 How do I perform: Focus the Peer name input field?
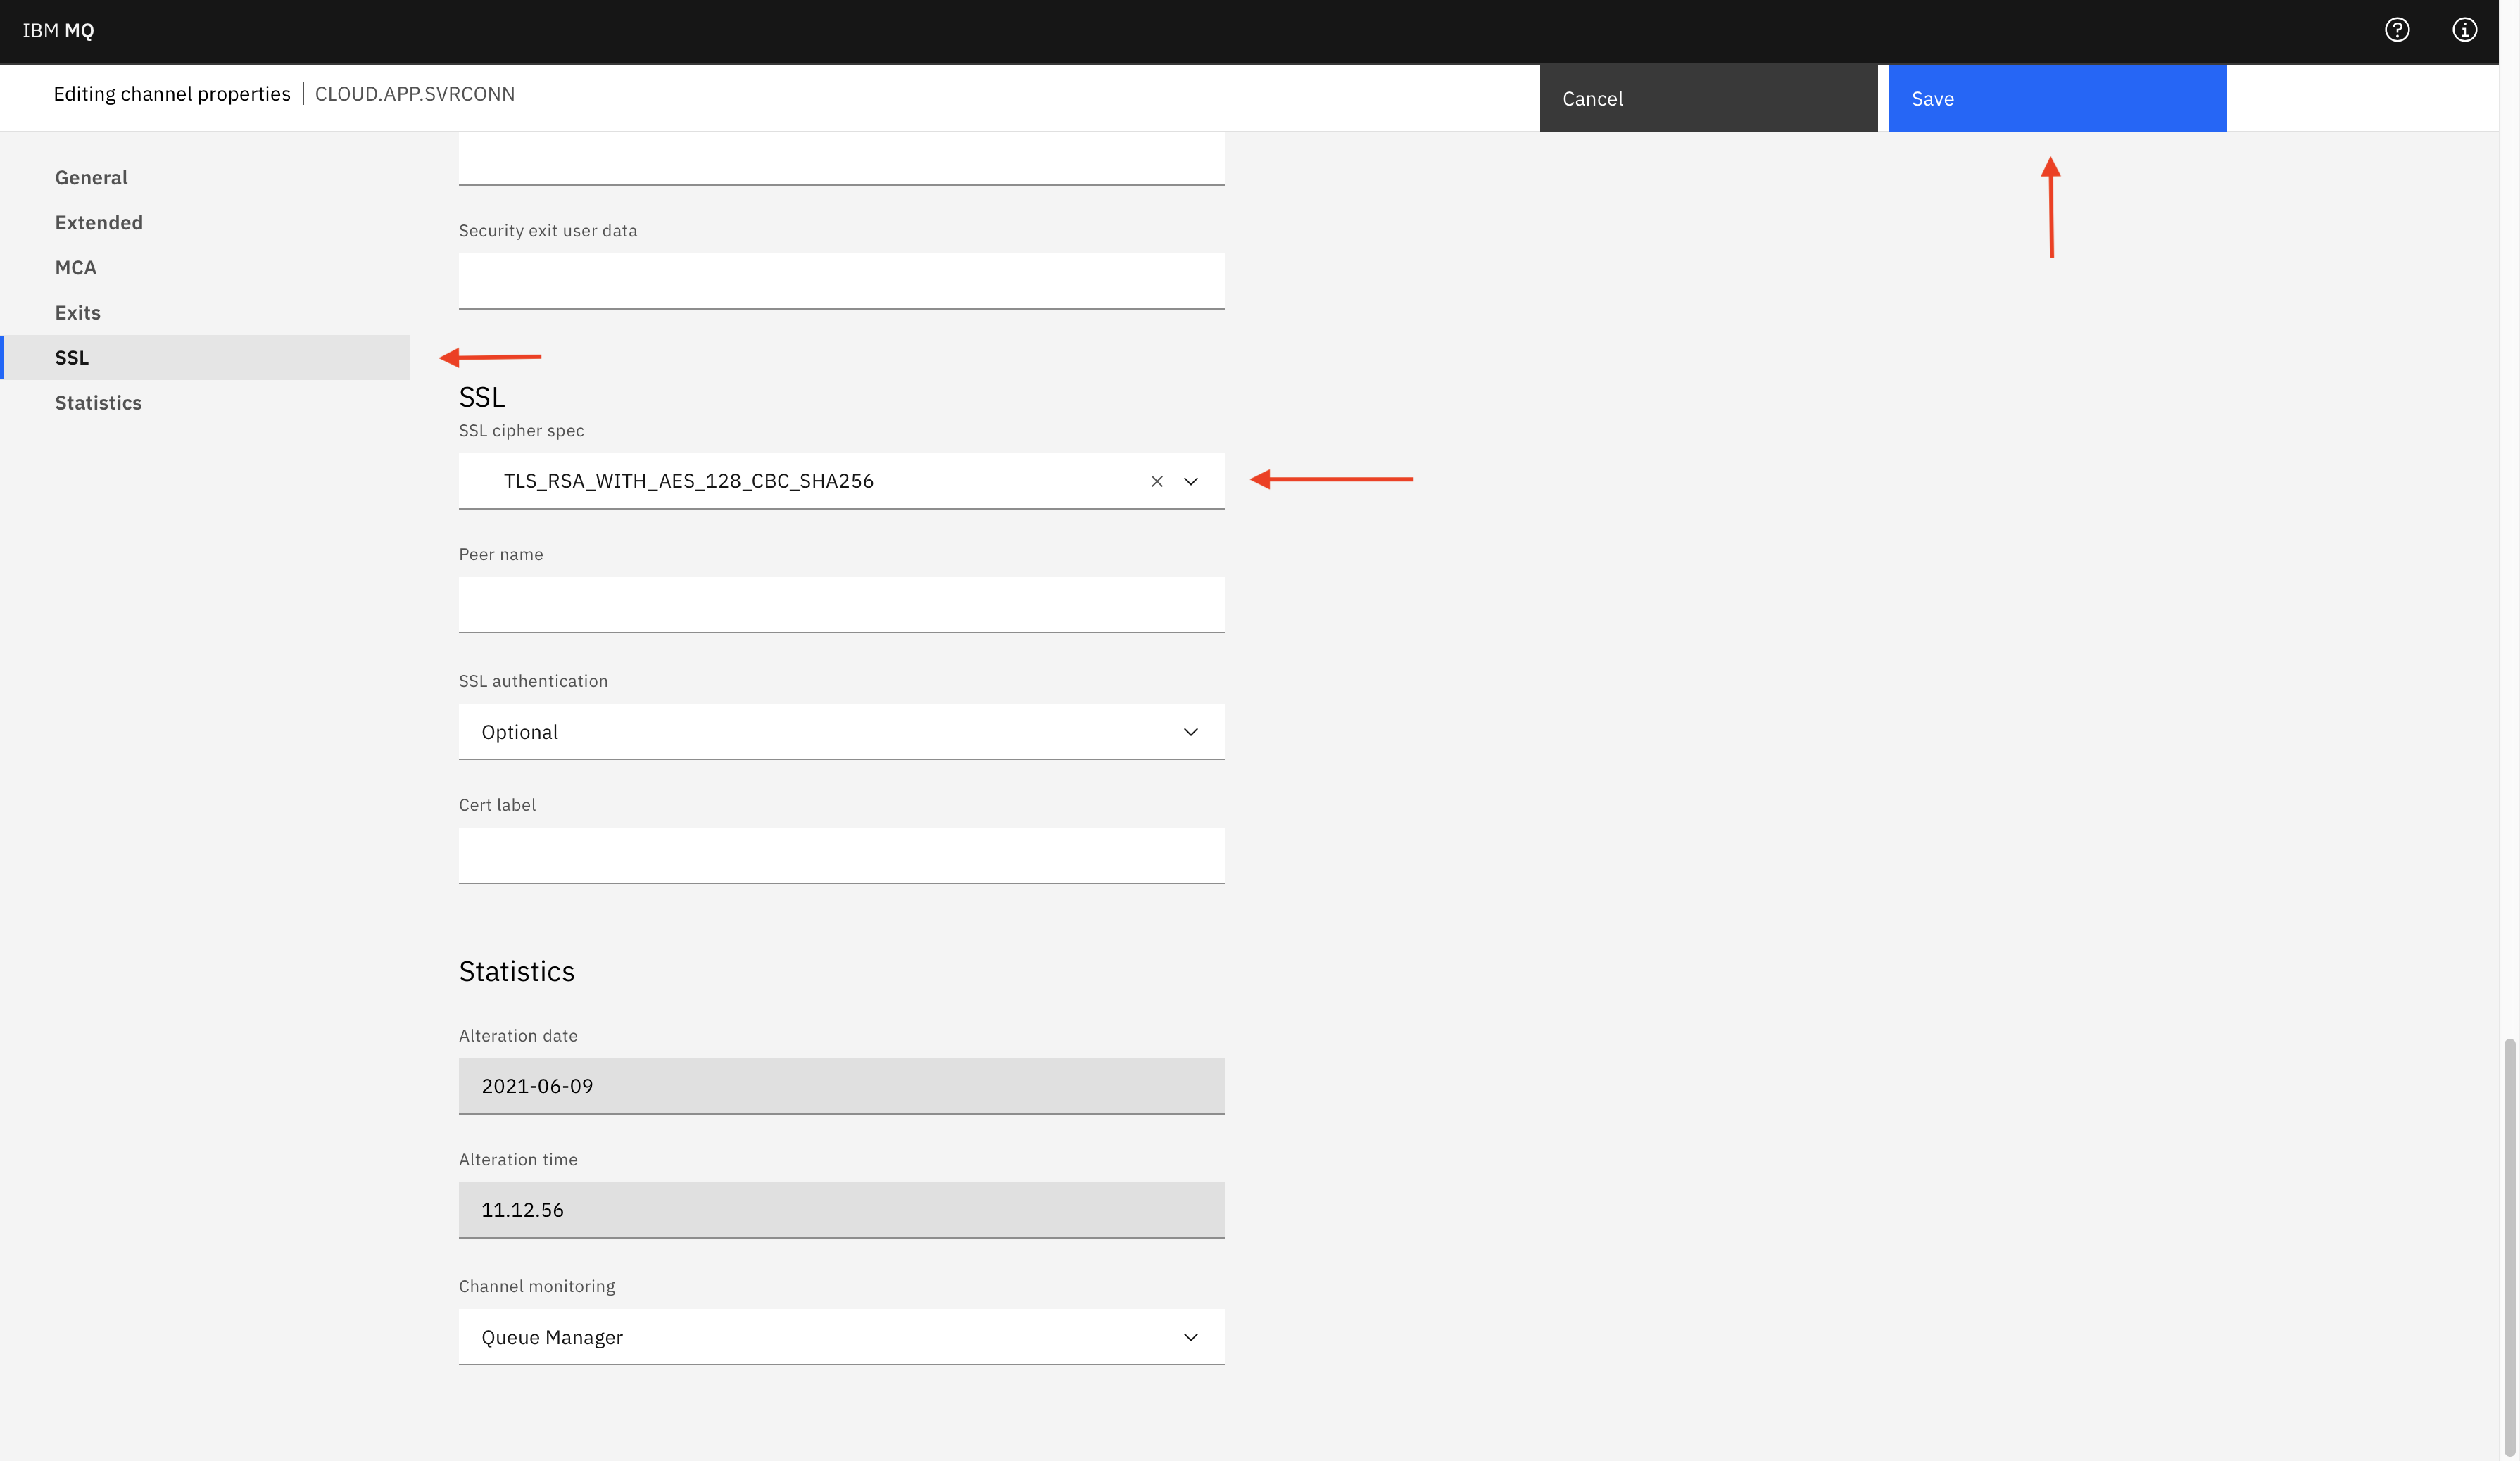(x=840, y=604)
